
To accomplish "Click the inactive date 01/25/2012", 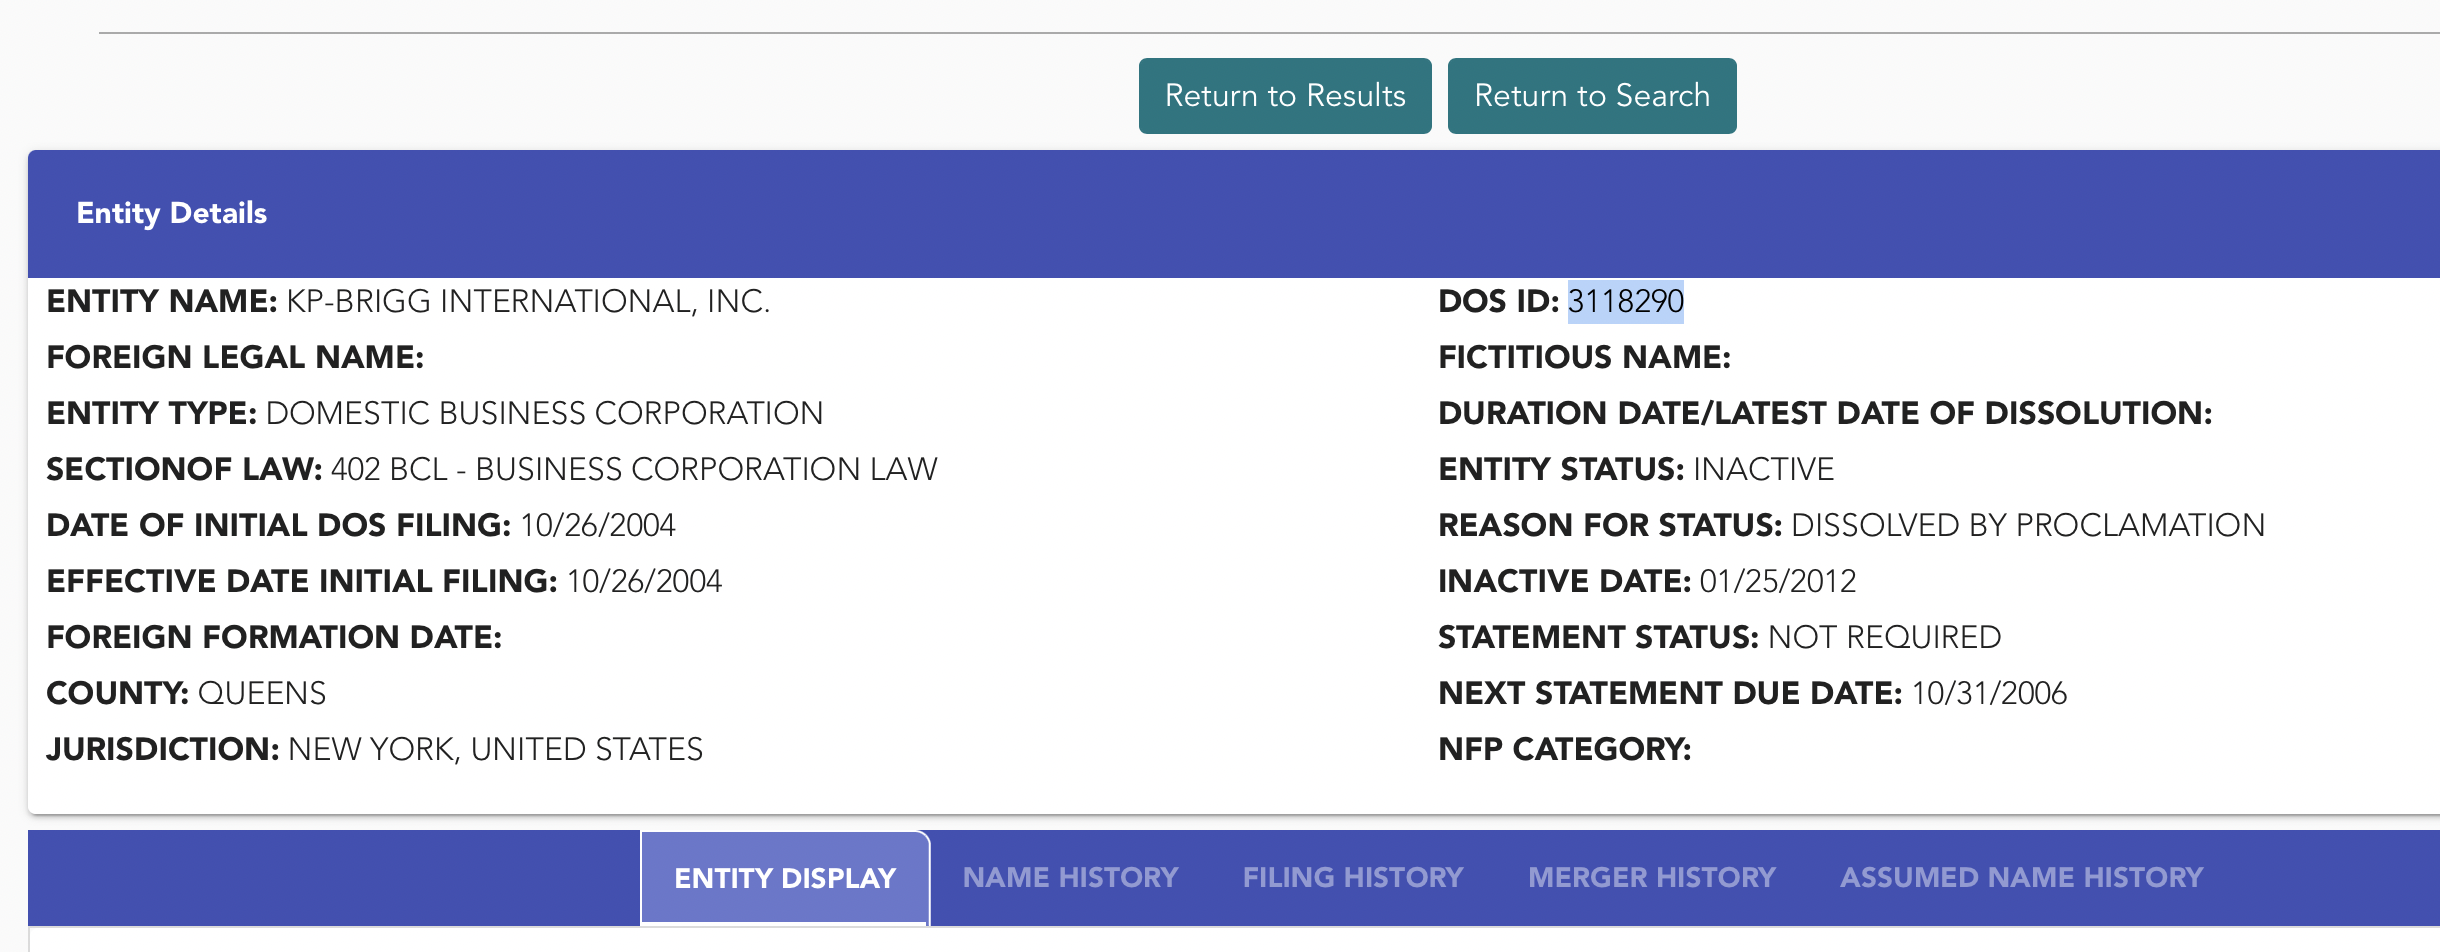I will pyautogui.click(x=1777, y=581).
